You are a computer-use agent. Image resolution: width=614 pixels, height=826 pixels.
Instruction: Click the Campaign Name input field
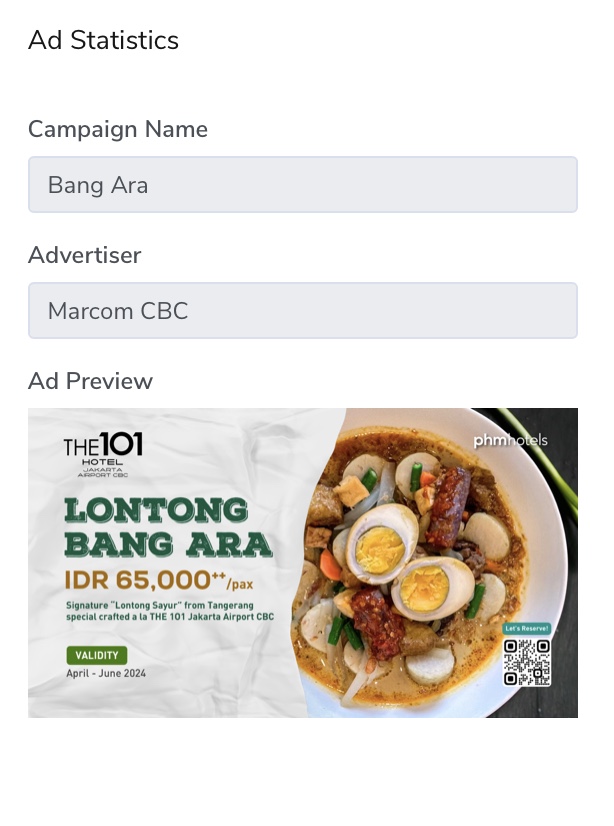(302, 185)
